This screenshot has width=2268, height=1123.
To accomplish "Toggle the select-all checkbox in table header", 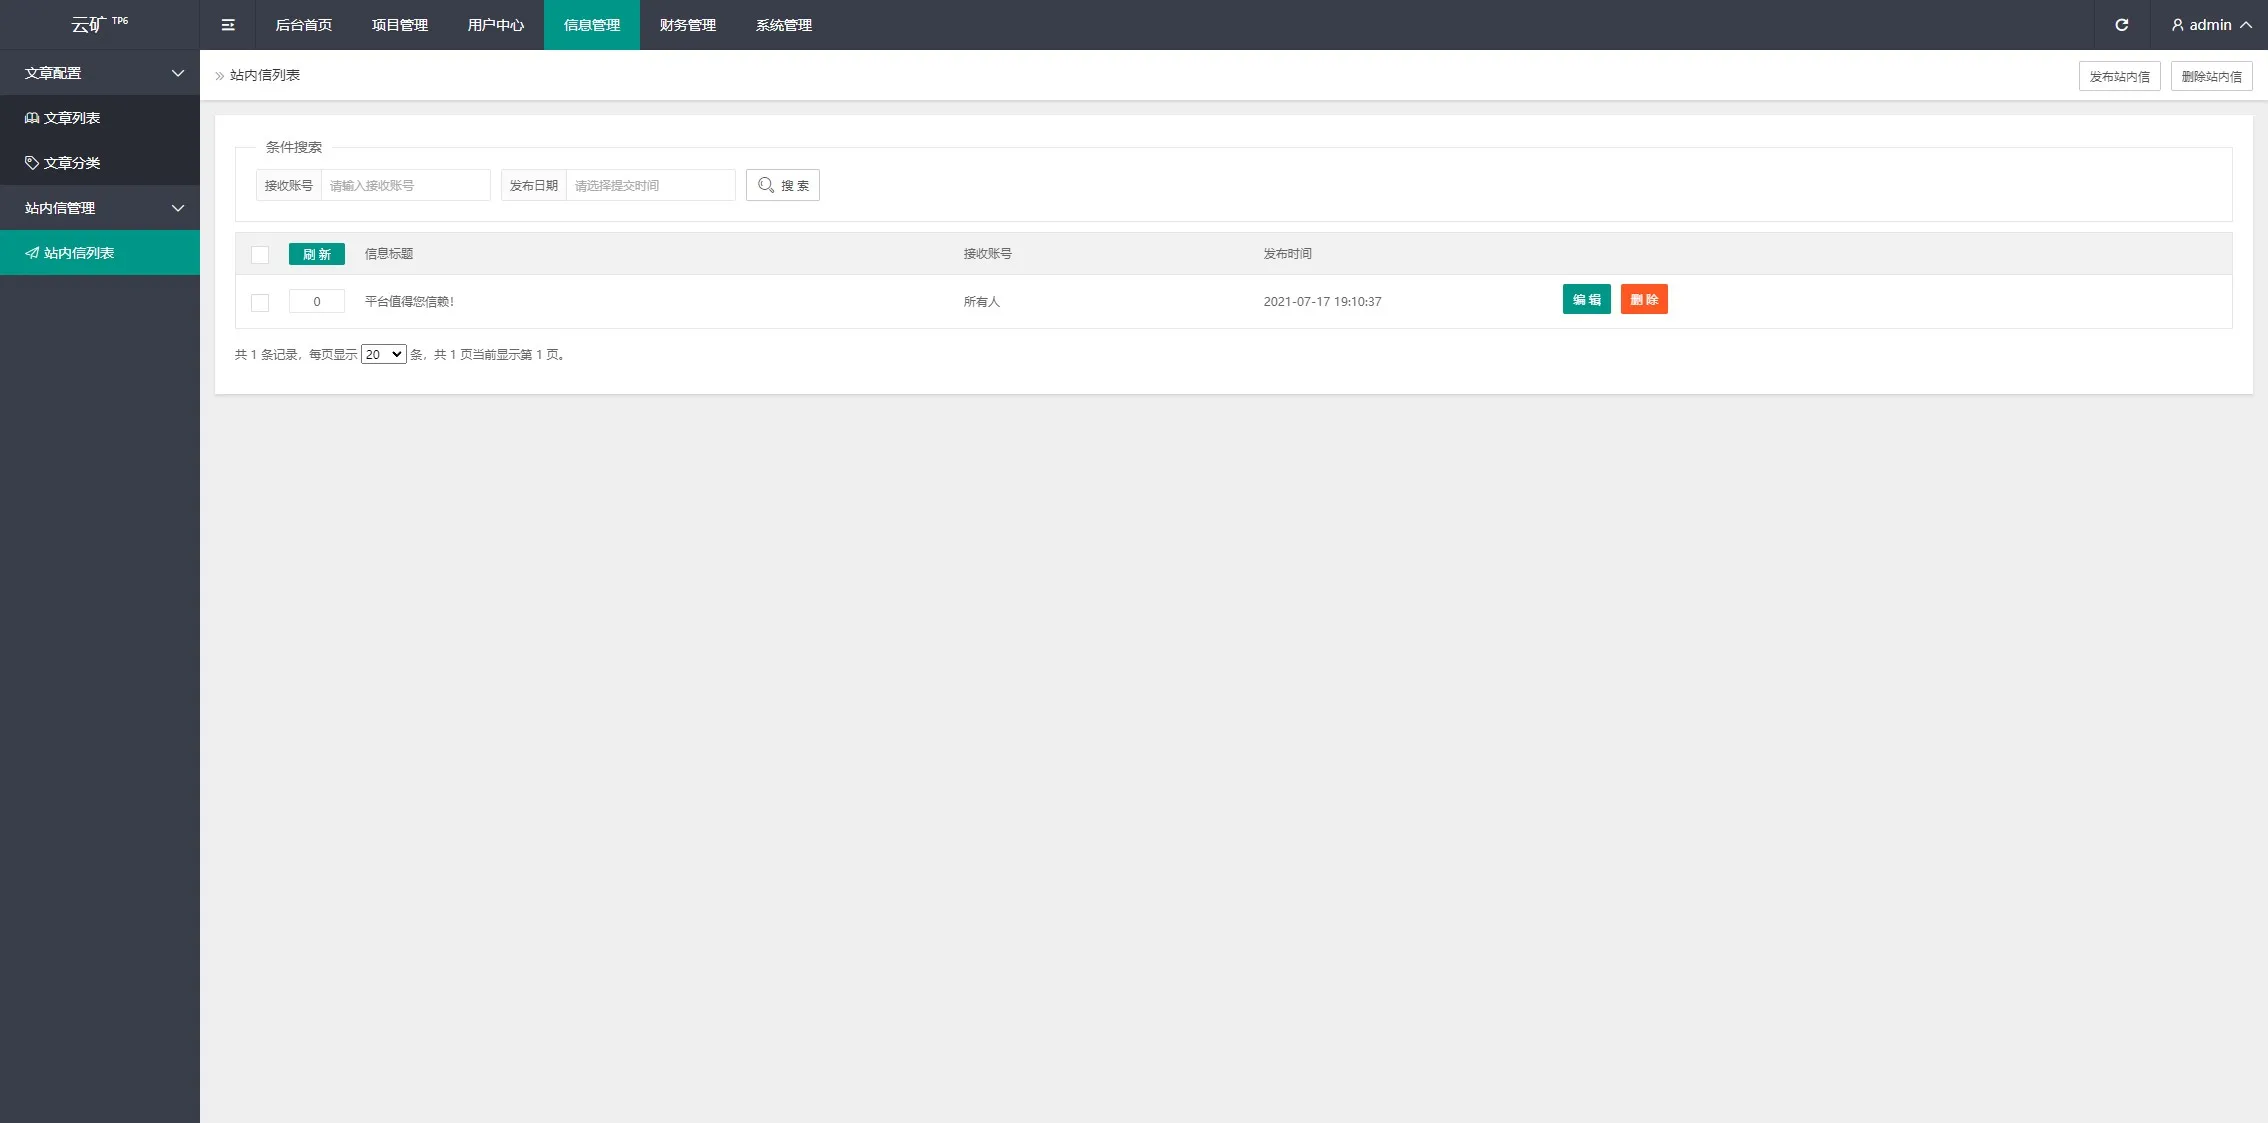I will (260, 254).
